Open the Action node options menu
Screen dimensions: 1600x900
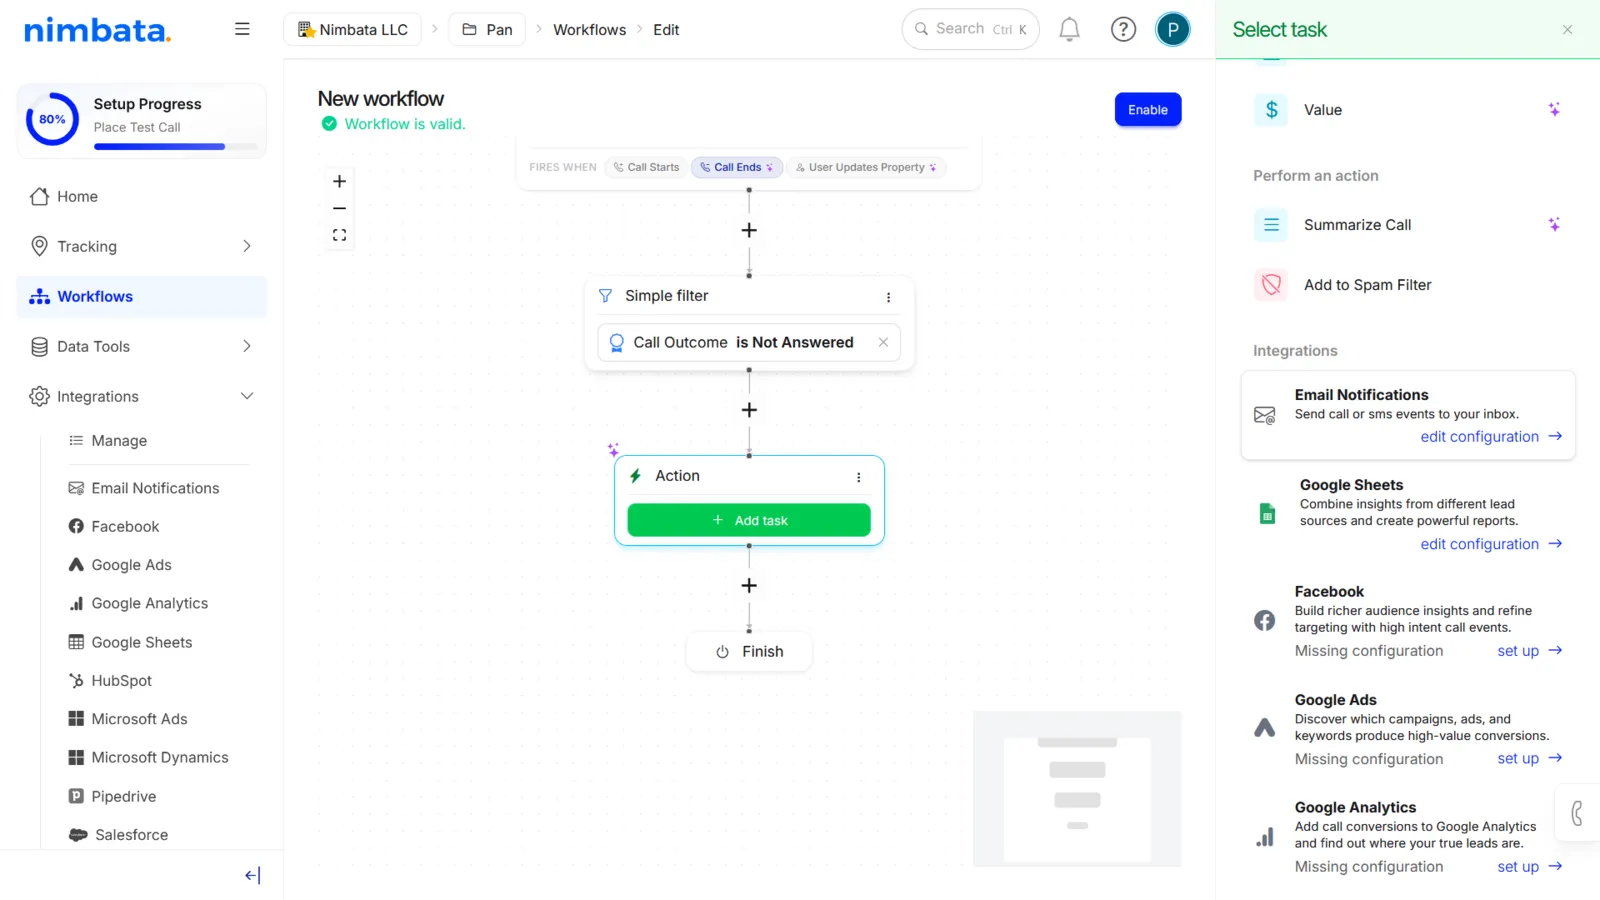(858, 477)
